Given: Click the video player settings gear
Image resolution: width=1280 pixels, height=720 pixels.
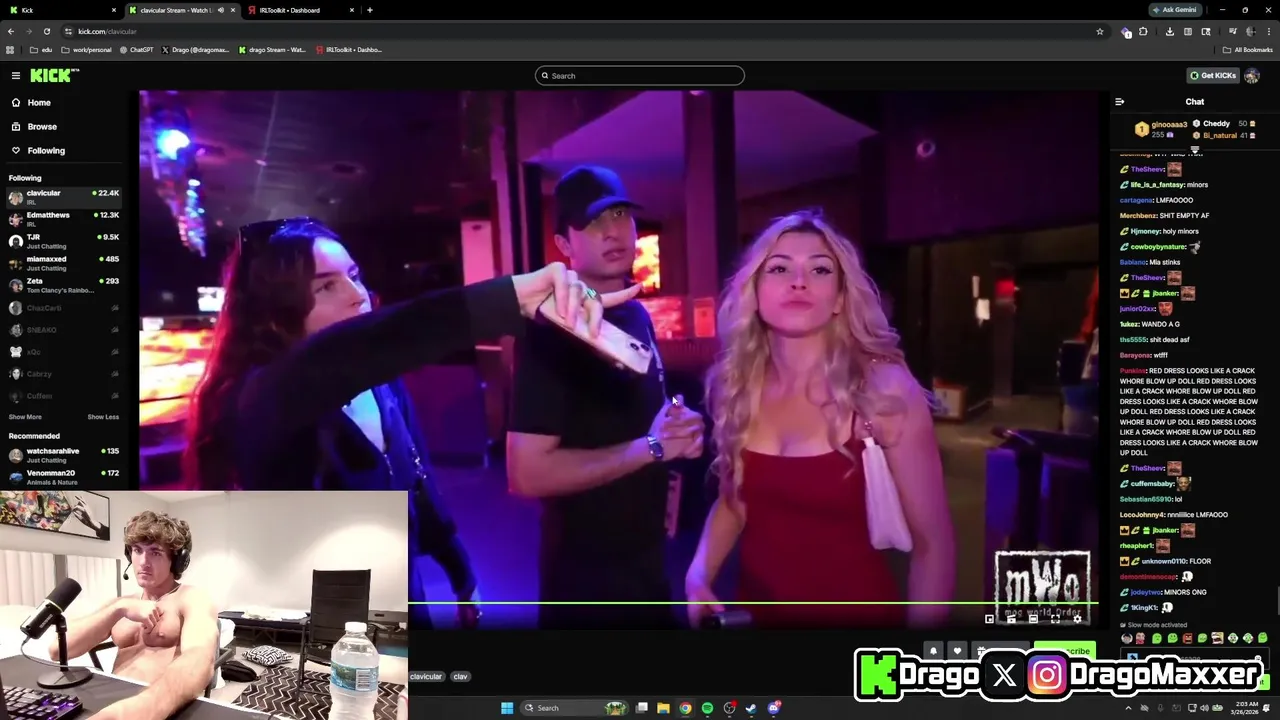Looking at the screenshot, I should coord(1077,619).
